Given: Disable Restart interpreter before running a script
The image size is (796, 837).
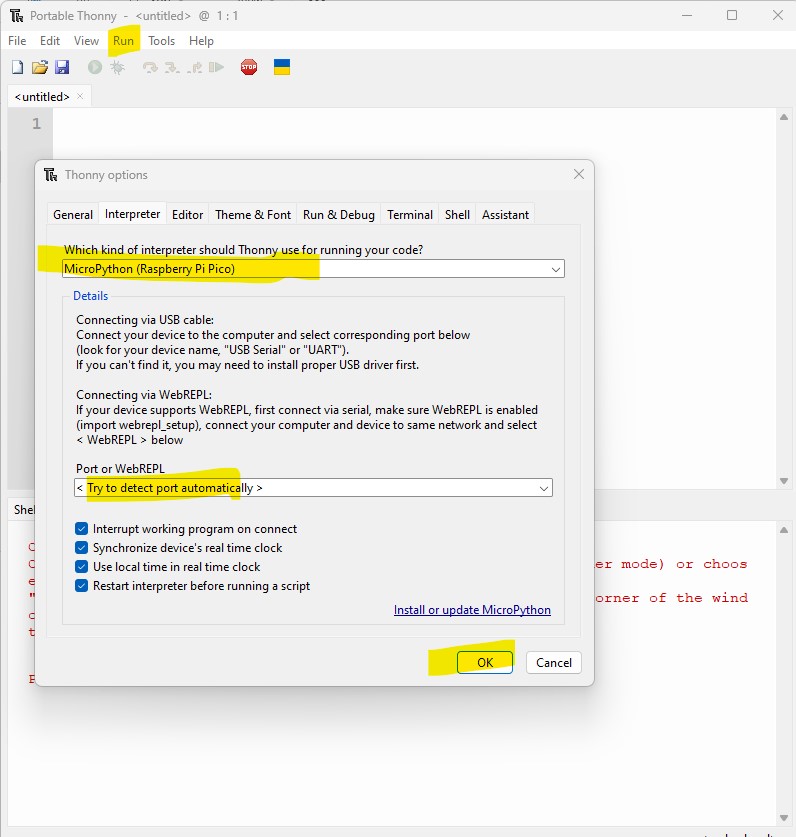Looking at the screenshot, I should pos(82,586).
